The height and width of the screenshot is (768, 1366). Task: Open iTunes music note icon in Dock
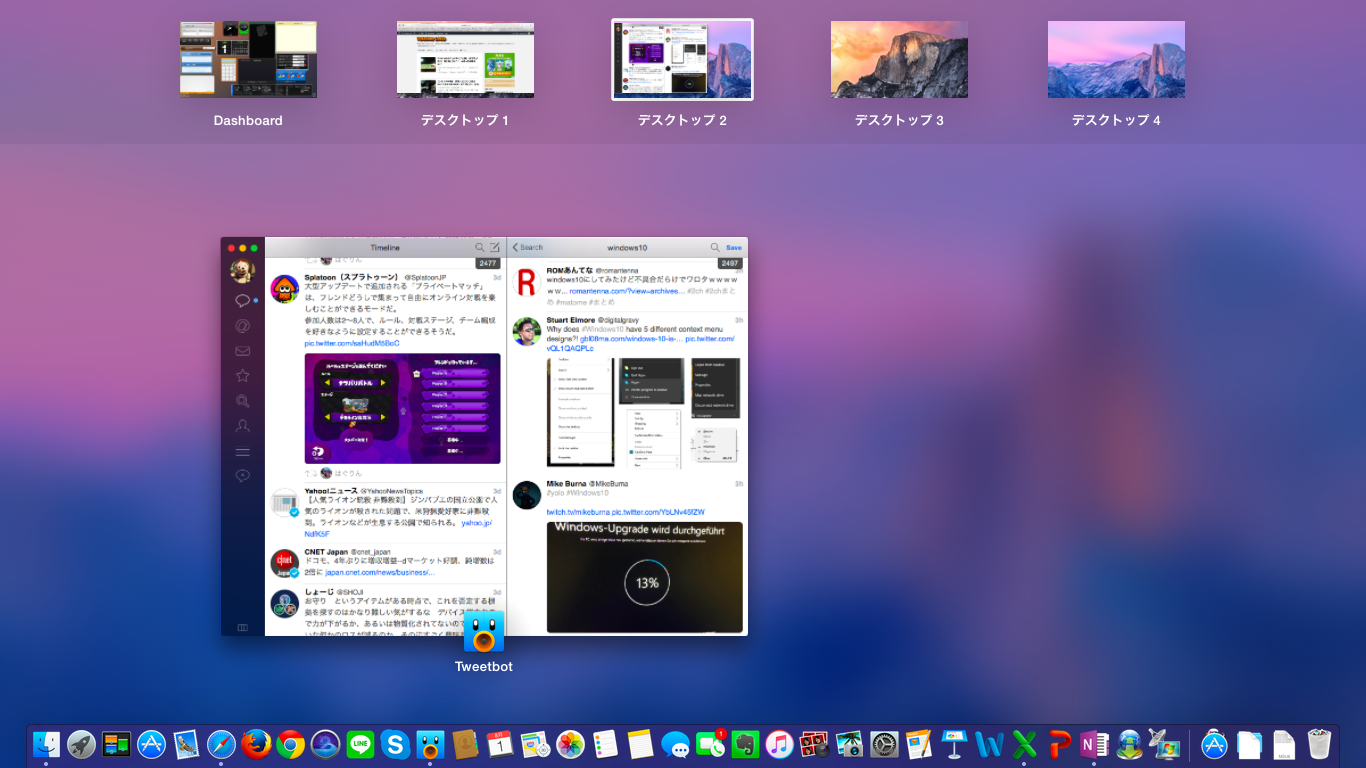(x=780, y=744)
